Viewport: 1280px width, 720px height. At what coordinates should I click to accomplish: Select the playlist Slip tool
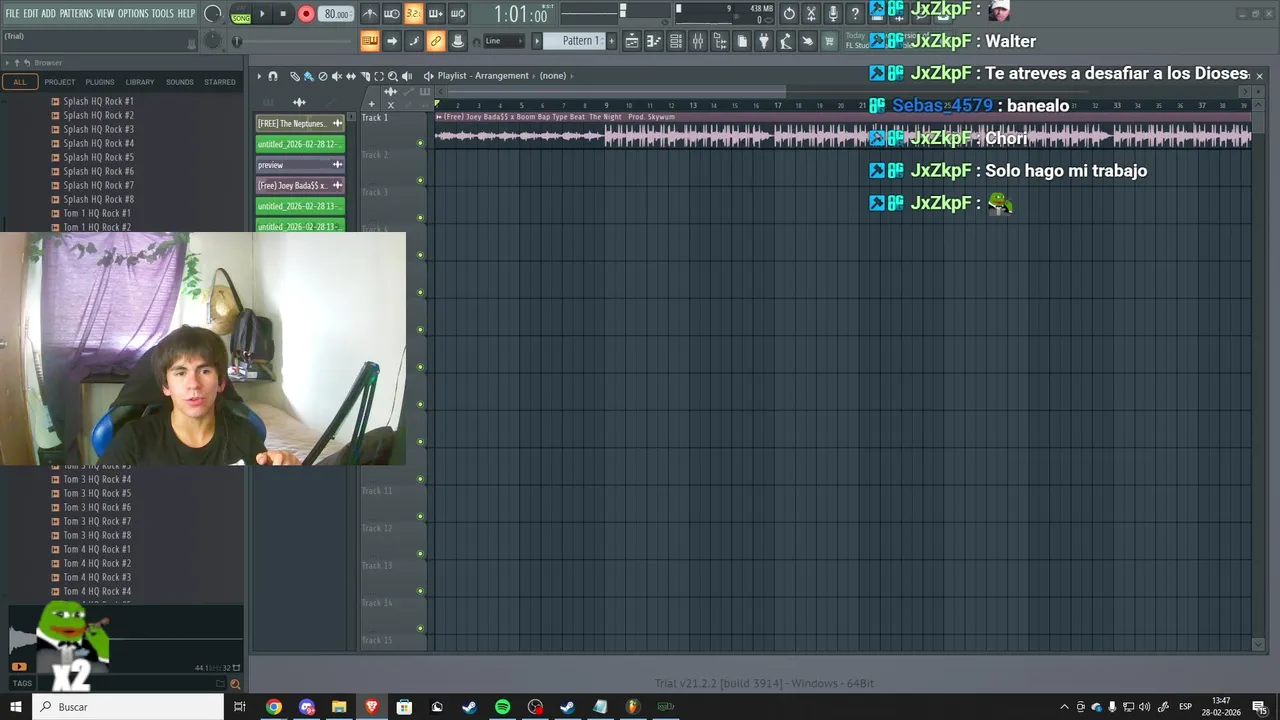coord(350,76)
